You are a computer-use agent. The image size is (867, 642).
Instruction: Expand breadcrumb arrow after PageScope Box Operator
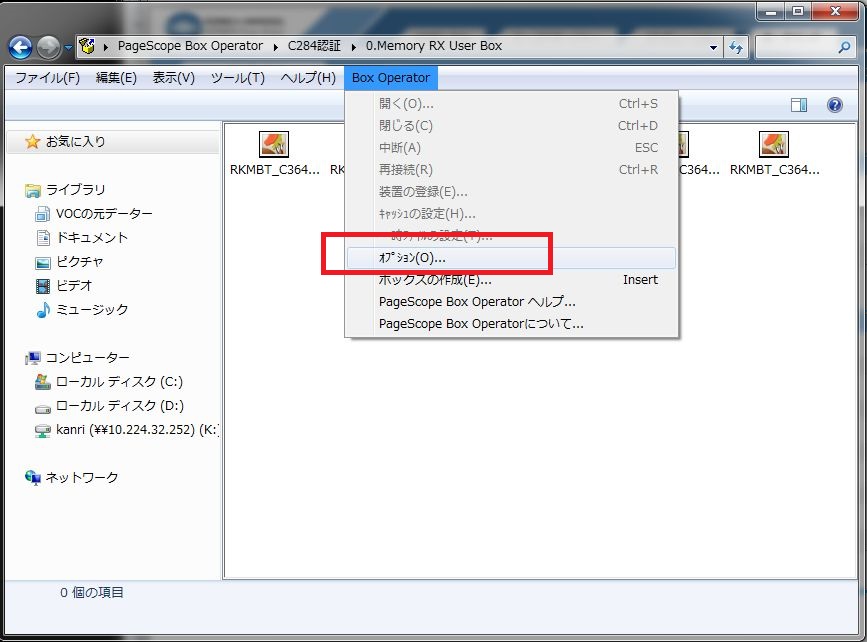pos(279,46)
